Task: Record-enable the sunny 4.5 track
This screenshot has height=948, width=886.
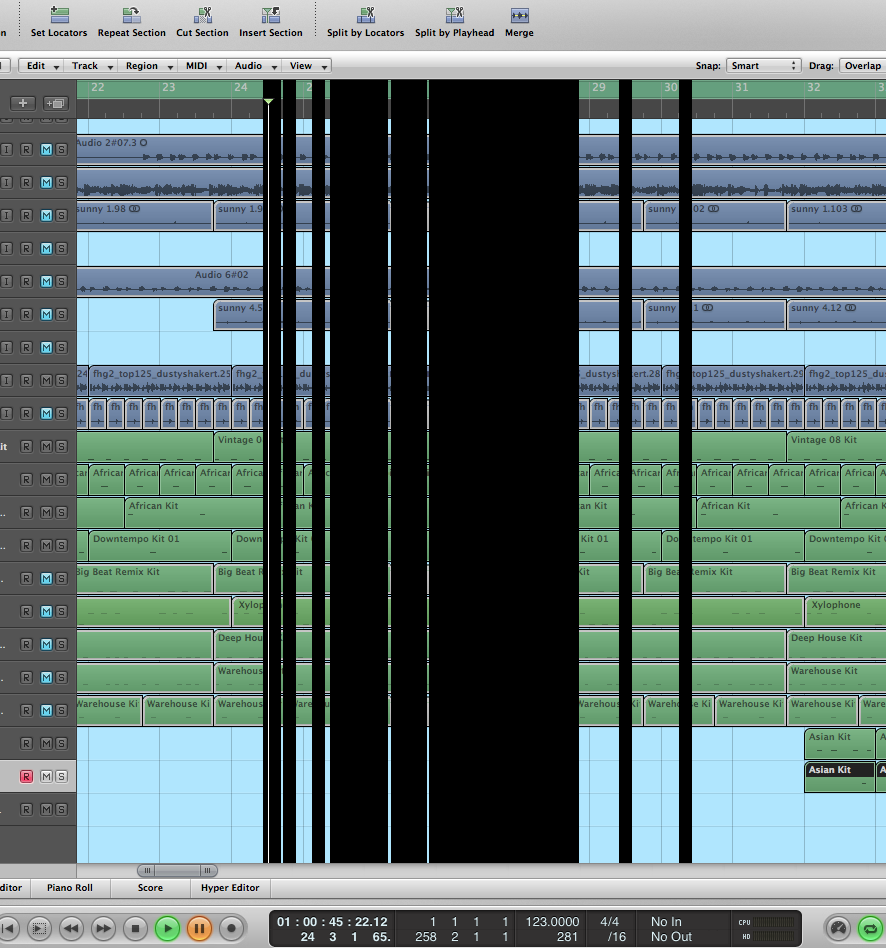Action: click(26, 314)
